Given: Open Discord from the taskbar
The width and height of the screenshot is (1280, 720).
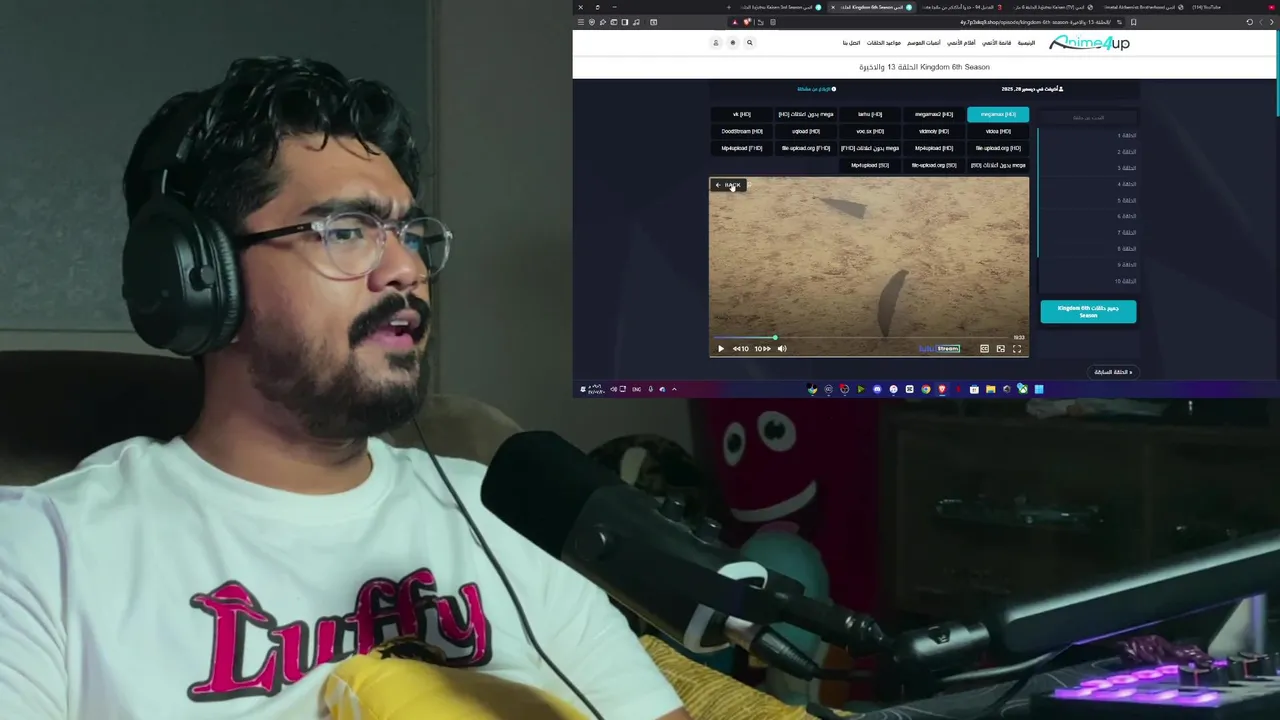Looking at the screenshot, I should click(x=877, y=389).
